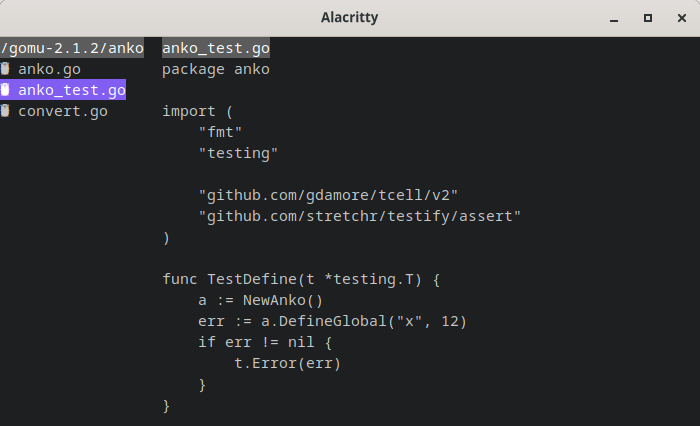700x426 pixels.
Task: Click the import keyword in the preview
Action: point(188,111)
